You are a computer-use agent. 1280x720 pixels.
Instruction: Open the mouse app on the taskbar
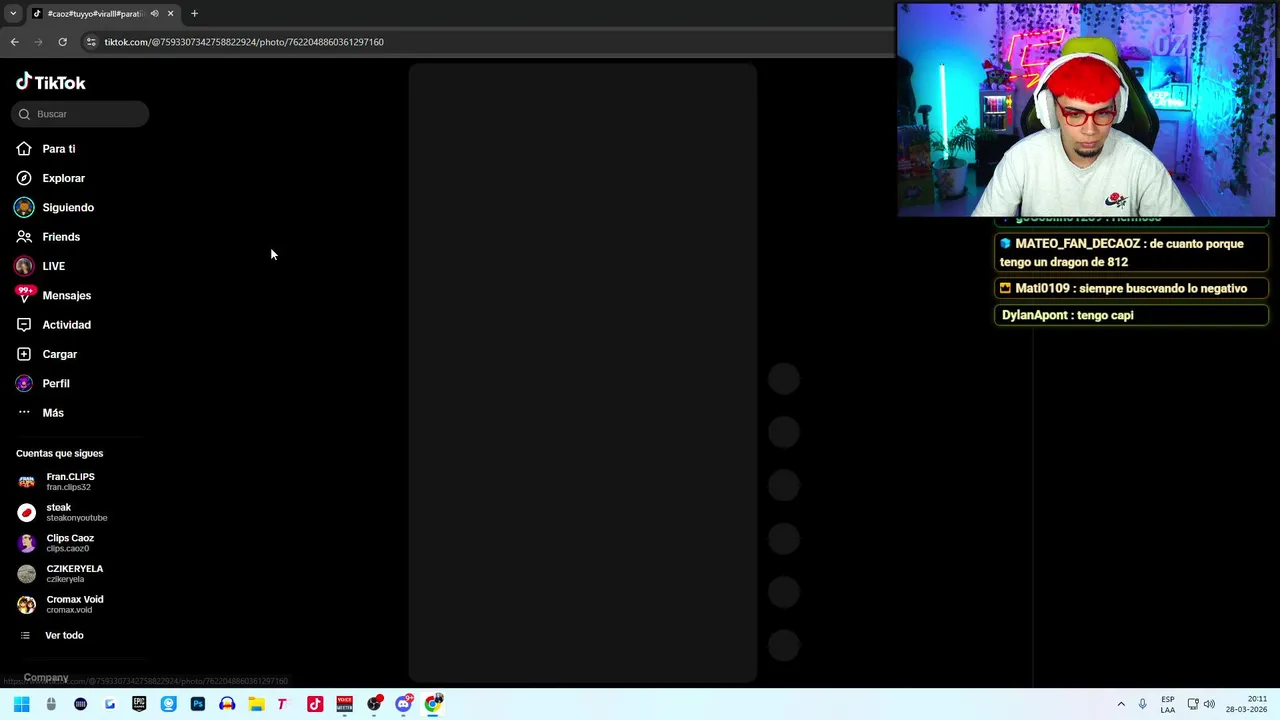pos(51,704)
